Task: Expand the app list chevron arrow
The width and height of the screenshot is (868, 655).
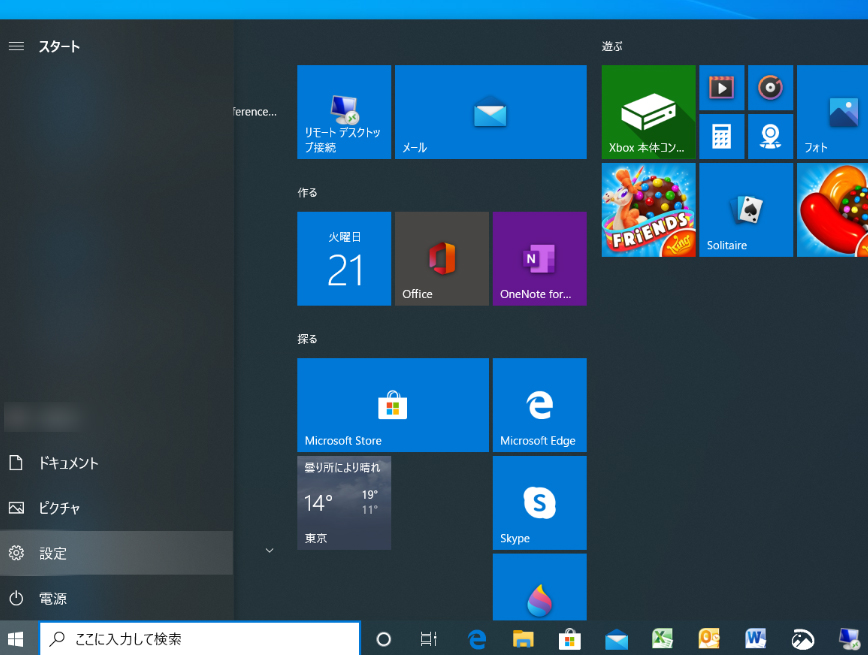Action: click(270, 550)
